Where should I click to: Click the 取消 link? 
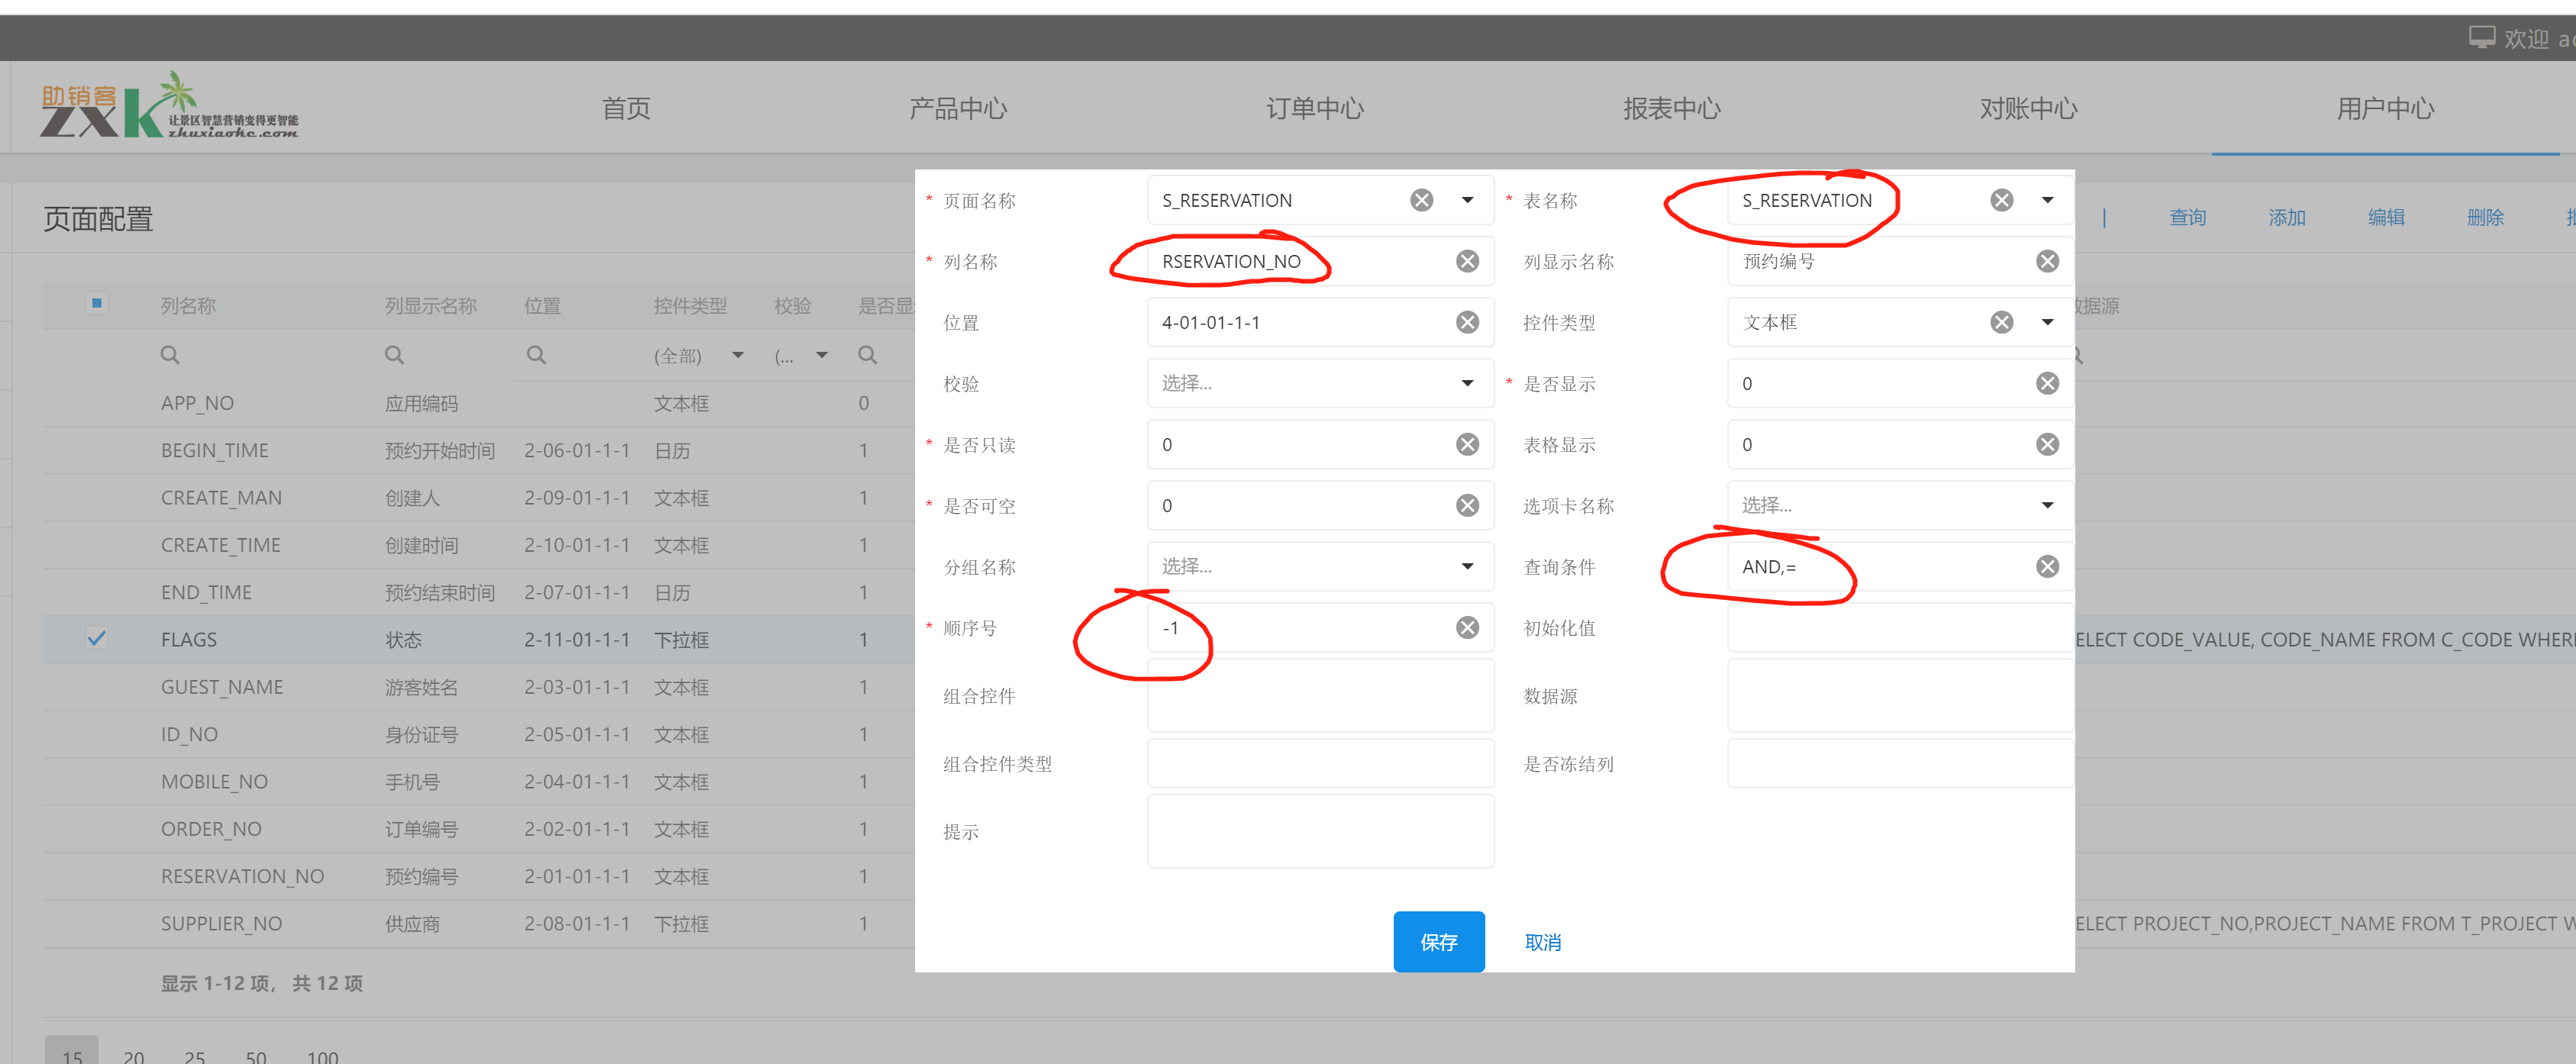[1542, 942]
